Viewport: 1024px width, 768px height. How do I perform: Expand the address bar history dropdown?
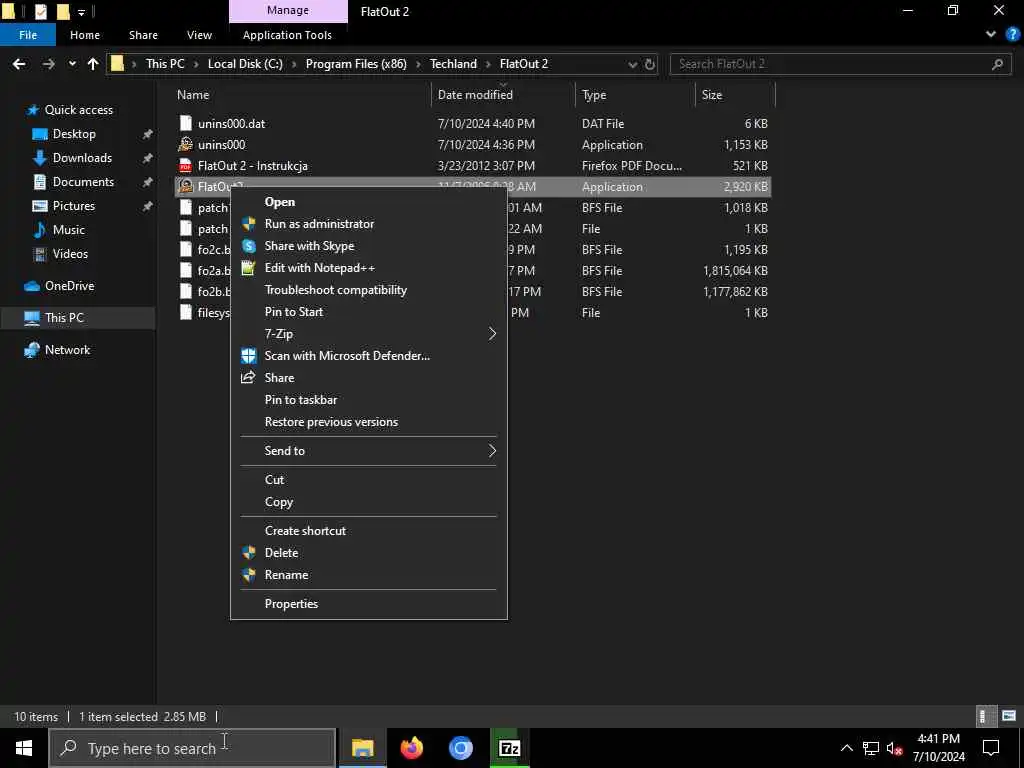pyautogui.click(x=632, y=64)
